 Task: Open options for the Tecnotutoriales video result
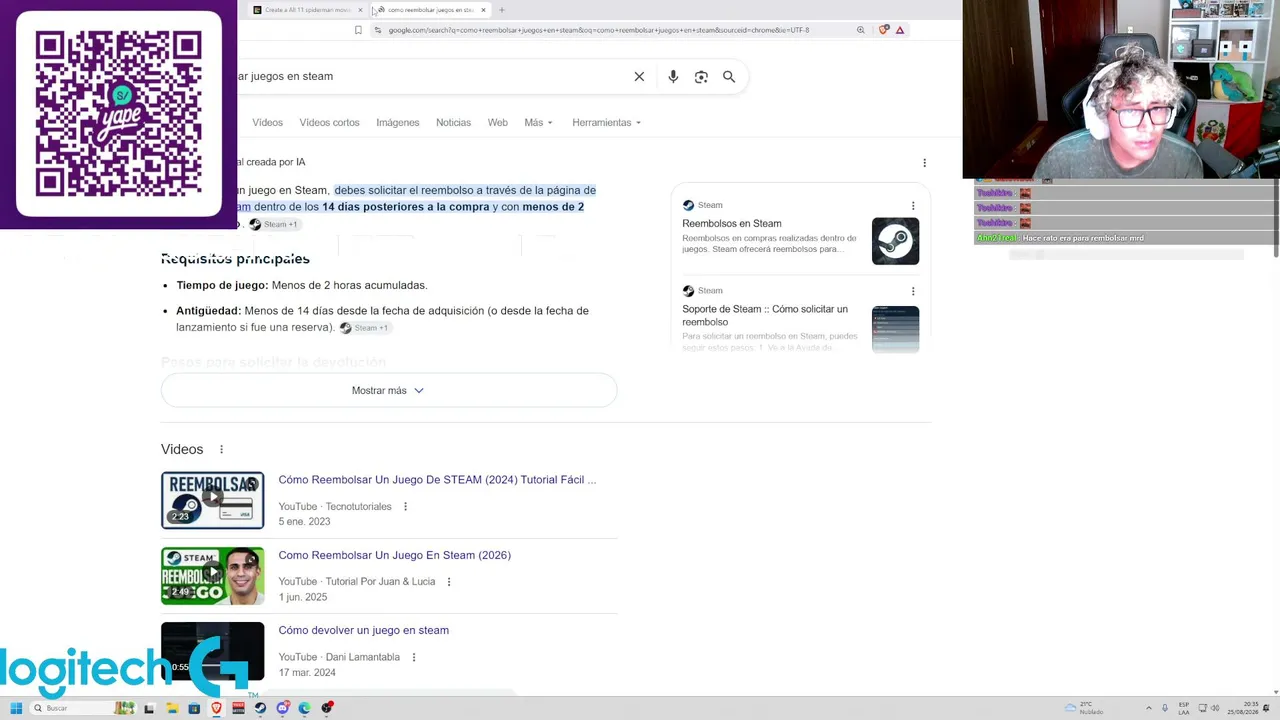405,507
